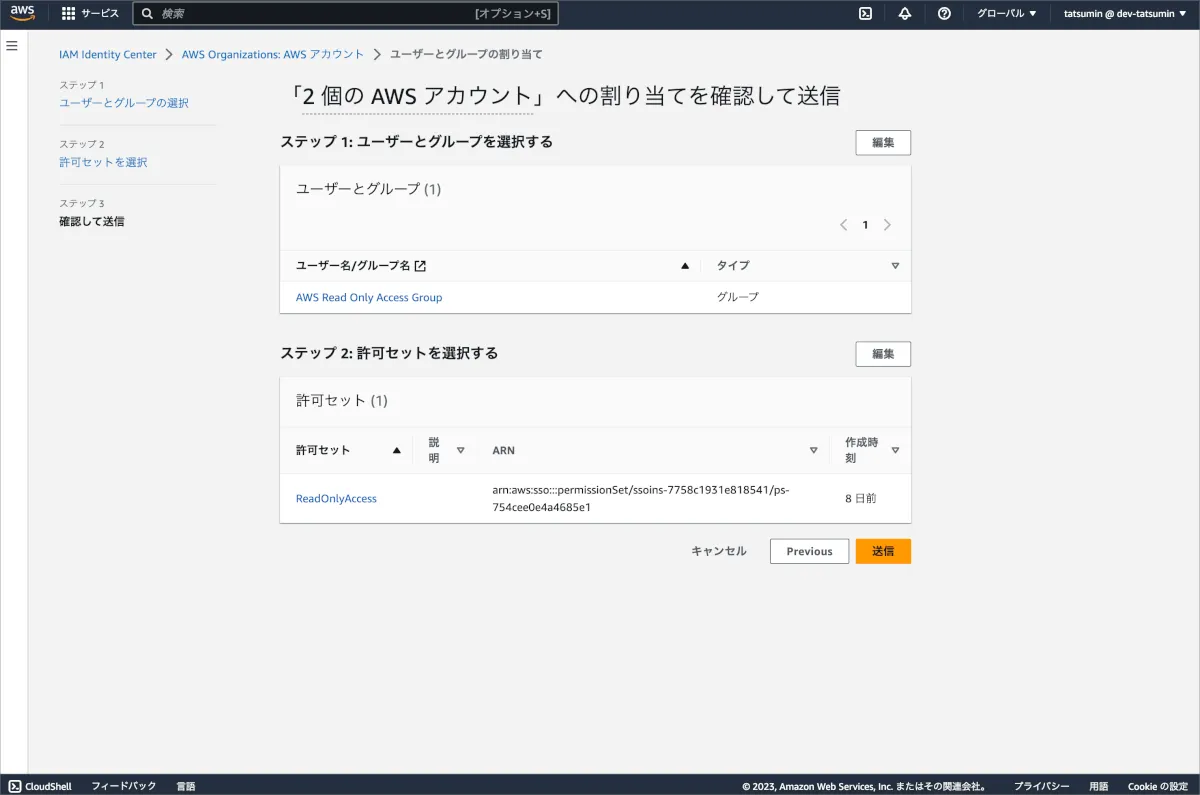The image size is (1200, 795).
Task: Sort by 作成時刻 column
Action: [895, 450]
